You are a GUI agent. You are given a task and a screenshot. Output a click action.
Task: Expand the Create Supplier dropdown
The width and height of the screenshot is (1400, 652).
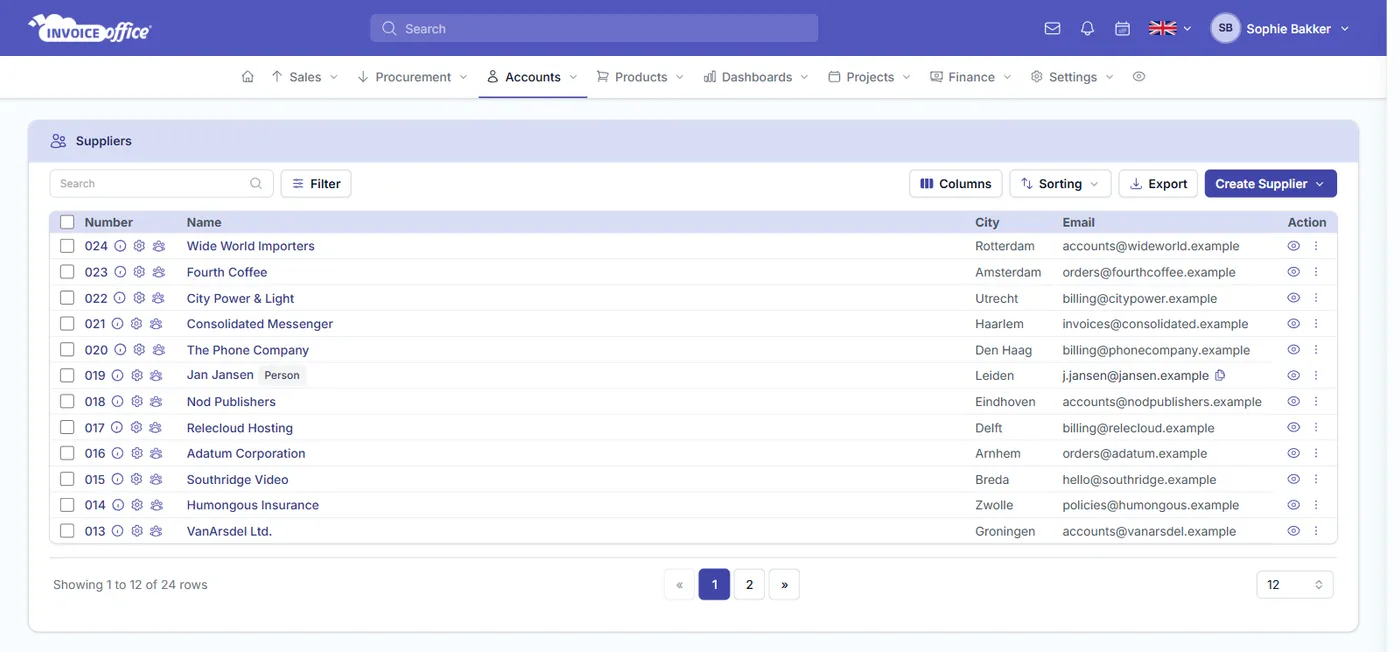click(x=1319, y=184)
